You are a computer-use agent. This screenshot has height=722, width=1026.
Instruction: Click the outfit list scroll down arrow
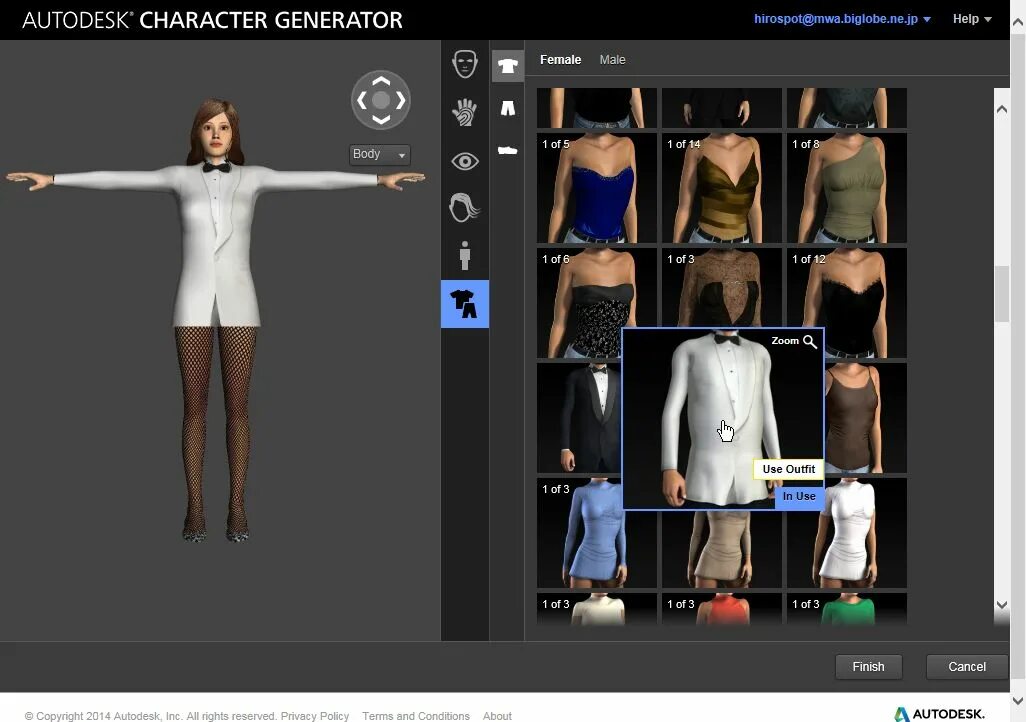1002,604
